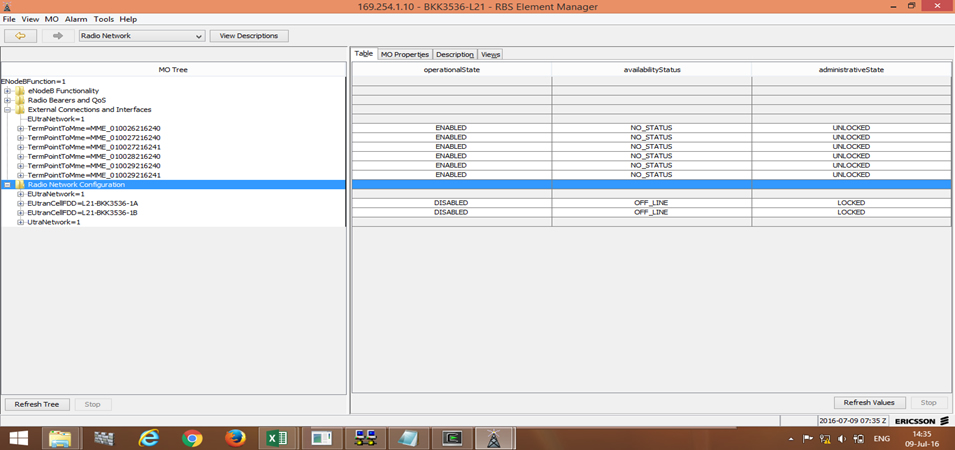Launch Google Chrome from the taskbar
The width and height of the screenshot is (955, 450).
(192, 438)
